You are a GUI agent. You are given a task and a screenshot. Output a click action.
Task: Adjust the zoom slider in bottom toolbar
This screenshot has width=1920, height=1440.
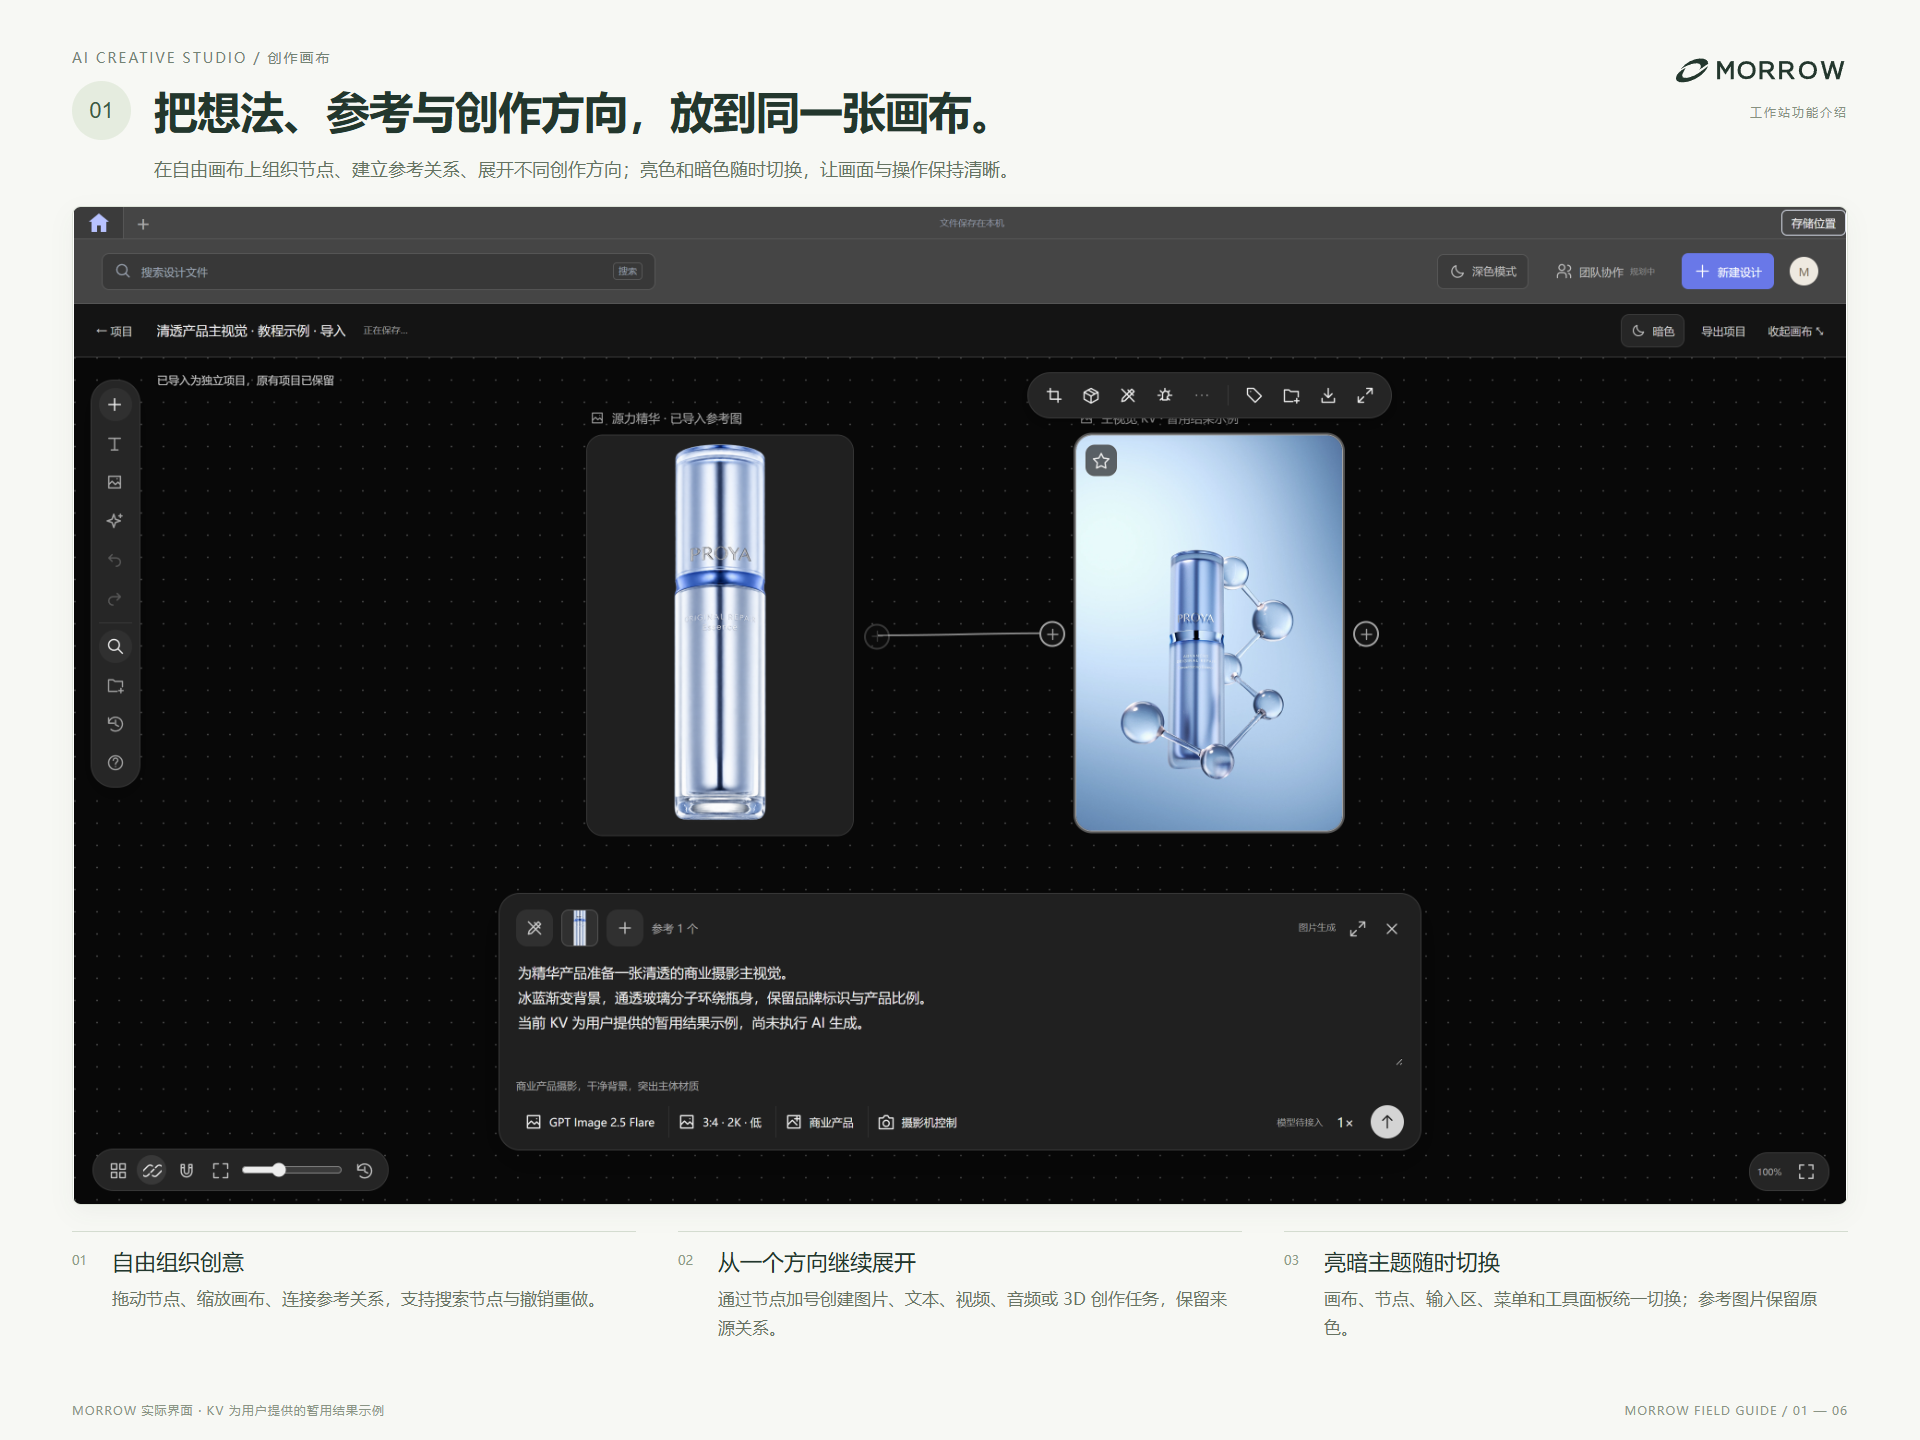[292, 1170]
